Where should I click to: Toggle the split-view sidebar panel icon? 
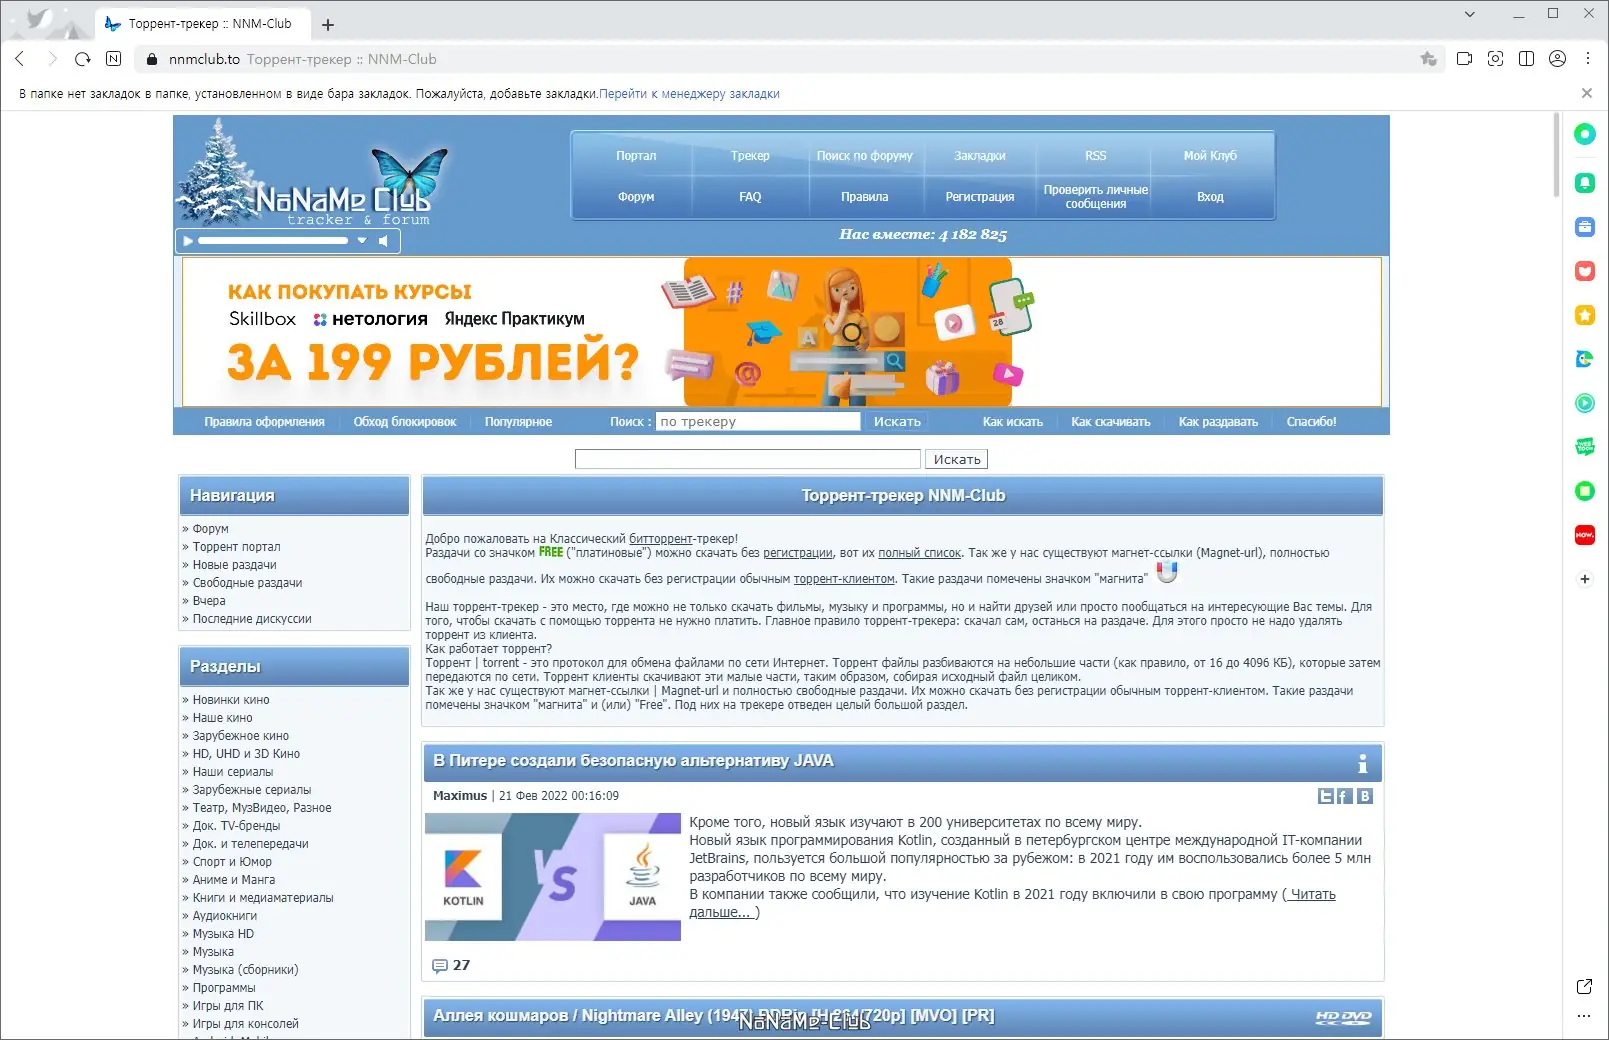(x=1527, y=59)
